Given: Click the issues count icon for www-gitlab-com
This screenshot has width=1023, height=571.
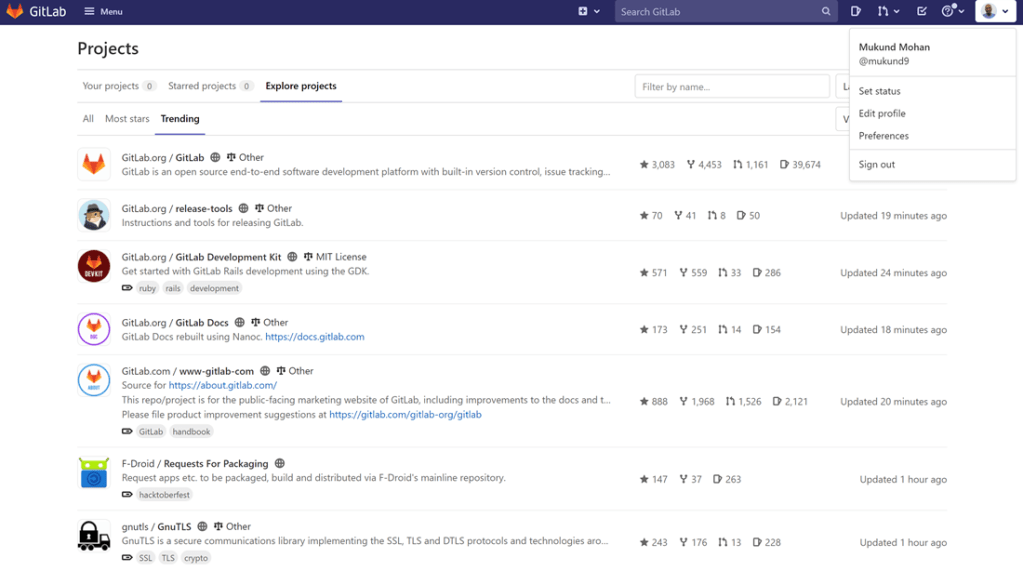Looking at the screenshot, I should click(777, 402).
